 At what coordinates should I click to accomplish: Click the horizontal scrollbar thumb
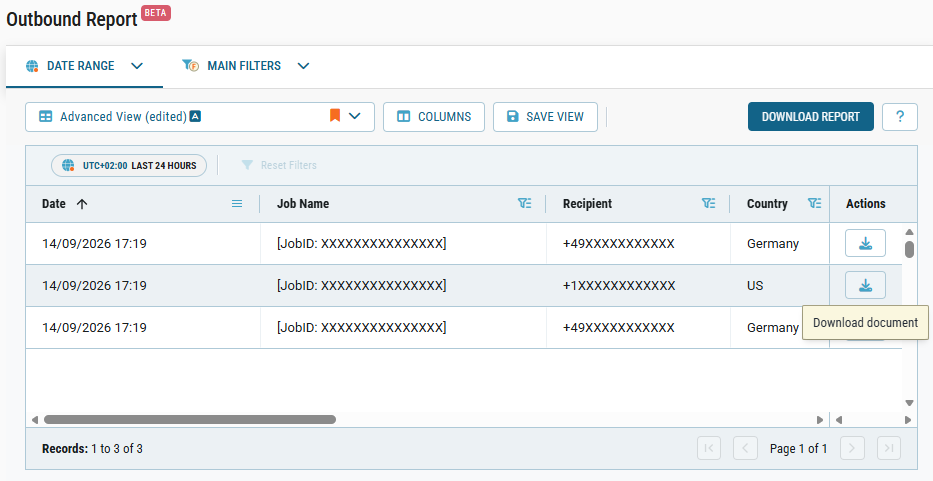click(190, 420)
